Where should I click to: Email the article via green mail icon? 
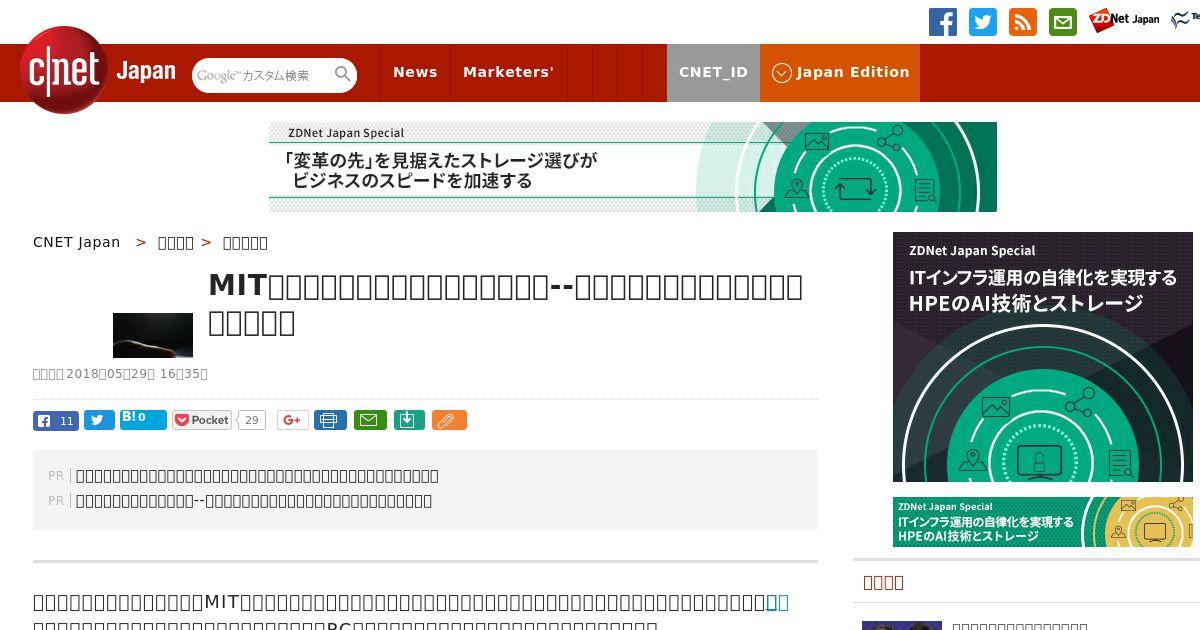point(369,420)
